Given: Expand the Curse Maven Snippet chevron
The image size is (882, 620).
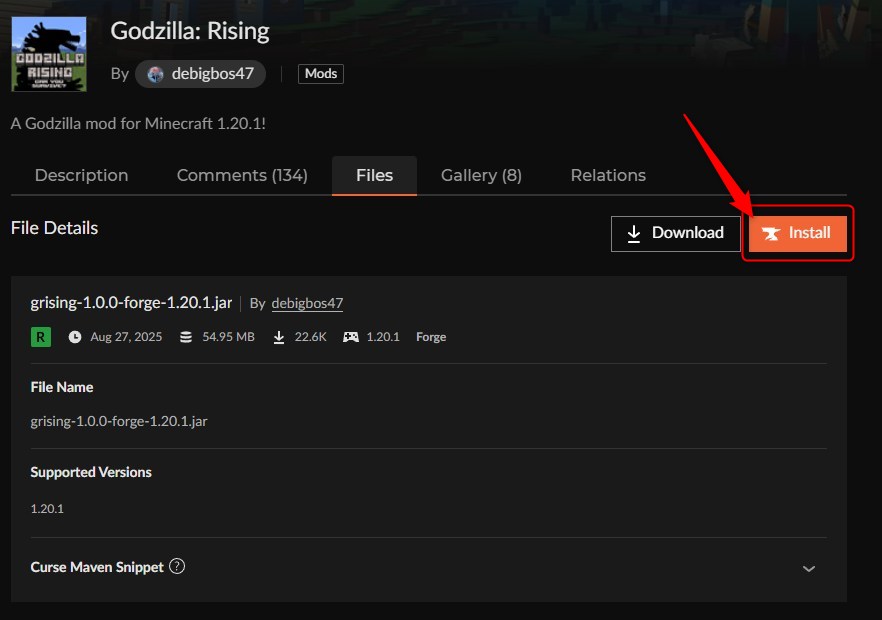Looking at the screenshot, I should [809, 569].
